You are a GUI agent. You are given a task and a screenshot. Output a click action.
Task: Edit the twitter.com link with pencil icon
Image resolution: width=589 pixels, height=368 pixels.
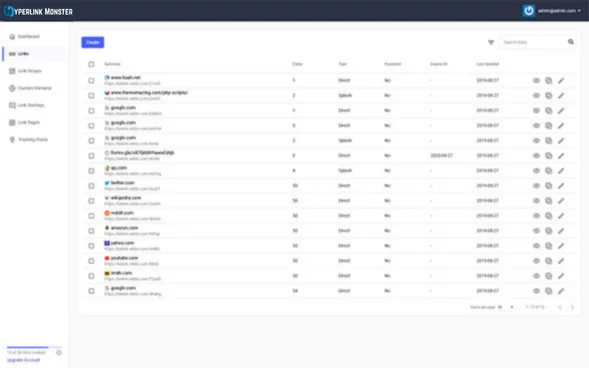561,186
